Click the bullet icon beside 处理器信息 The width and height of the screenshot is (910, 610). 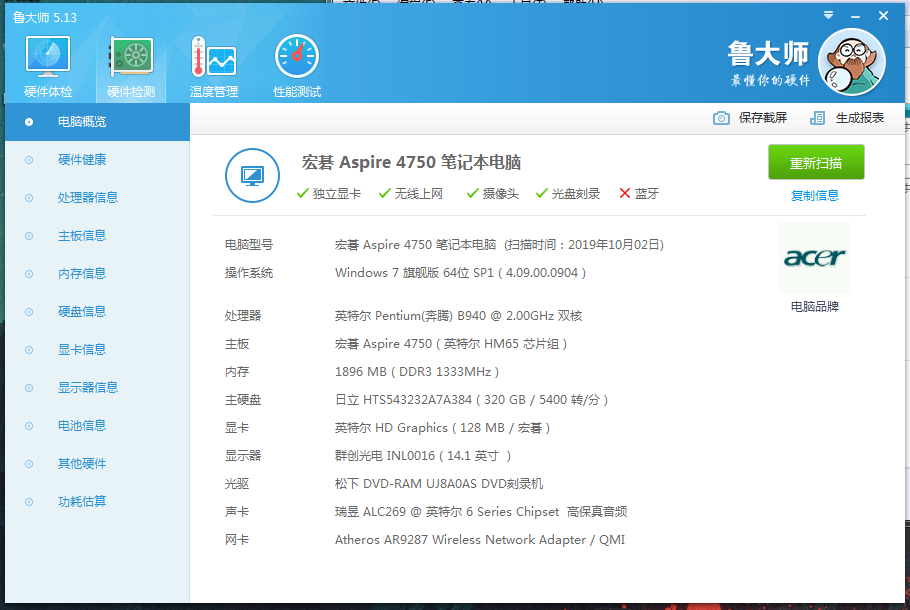point(29,198)
